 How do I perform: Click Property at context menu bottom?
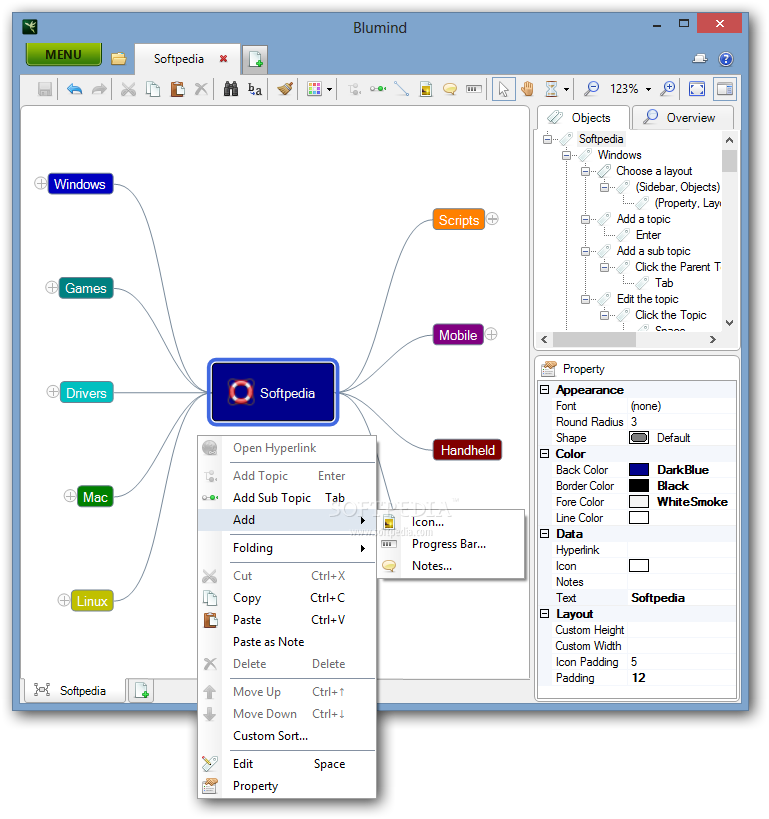[x=287, y=786]
